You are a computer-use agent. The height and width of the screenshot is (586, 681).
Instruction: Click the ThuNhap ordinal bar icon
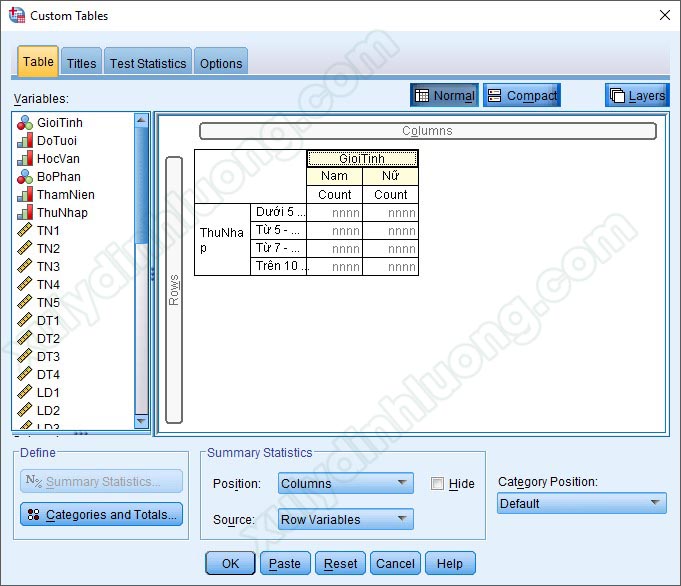25,212
